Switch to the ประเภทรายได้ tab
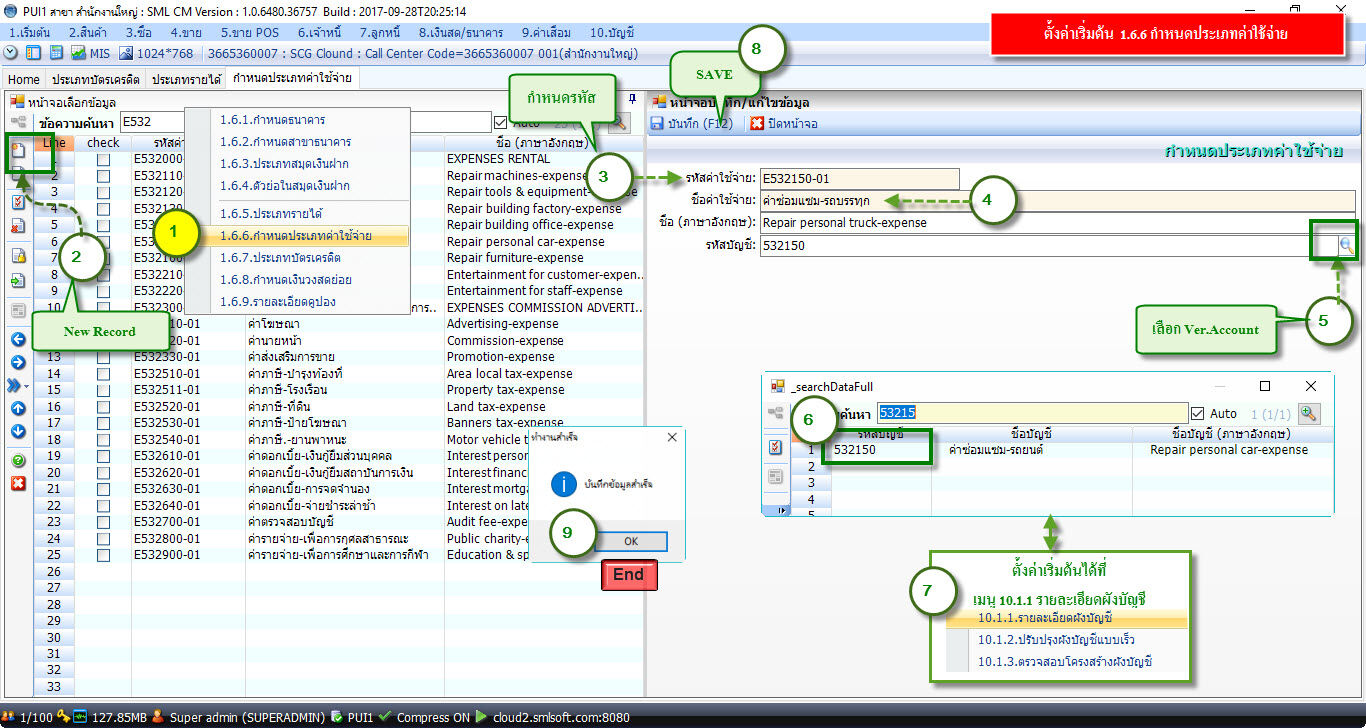1366x728 pixels. pyautogui.click(x=186, y=79)
